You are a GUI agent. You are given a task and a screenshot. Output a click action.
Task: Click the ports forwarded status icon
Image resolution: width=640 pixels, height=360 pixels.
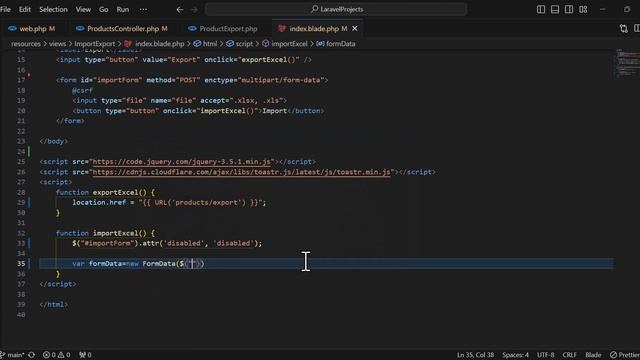click(x=85, y=355)
